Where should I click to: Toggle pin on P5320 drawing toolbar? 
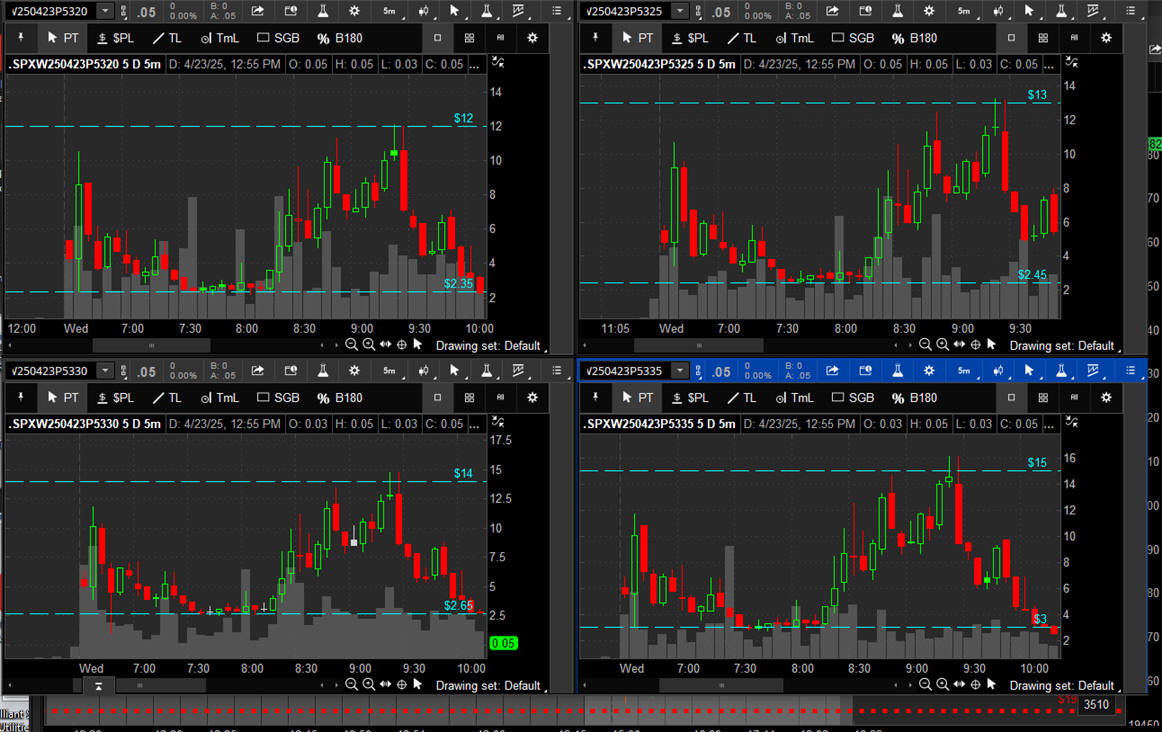point(21,37)
